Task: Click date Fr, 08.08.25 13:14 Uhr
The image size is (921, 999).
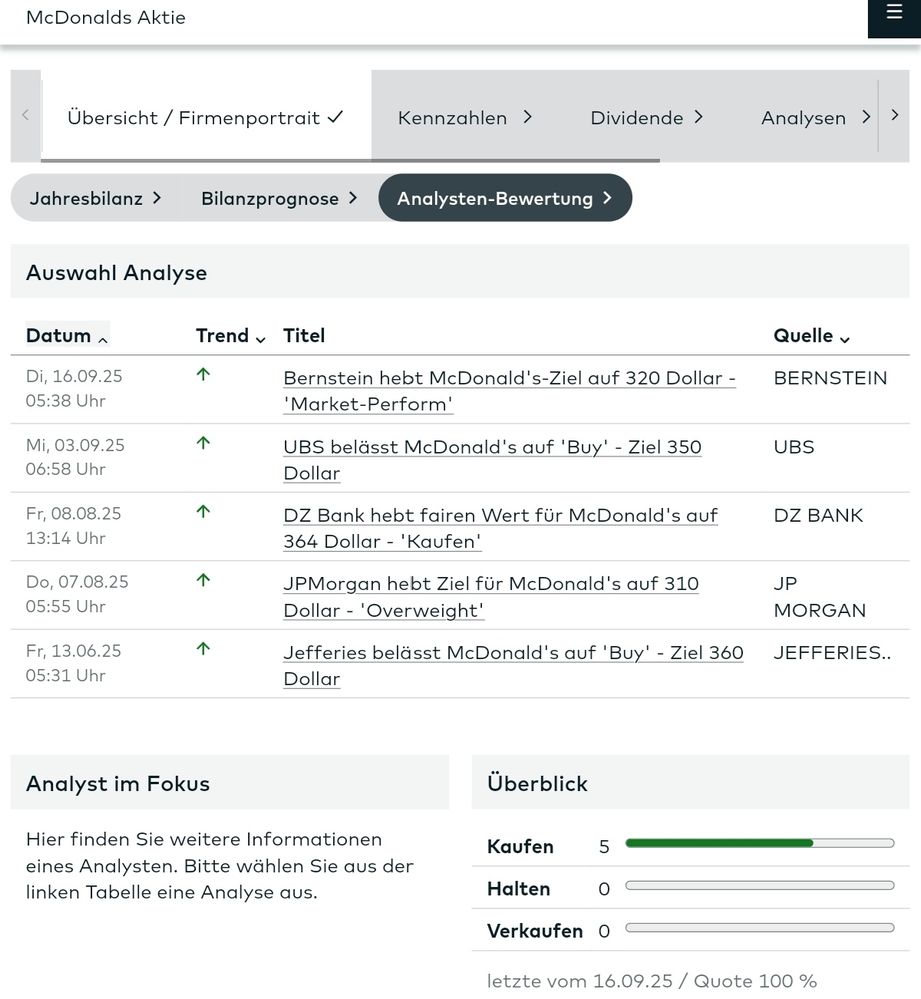Action: 73,526
